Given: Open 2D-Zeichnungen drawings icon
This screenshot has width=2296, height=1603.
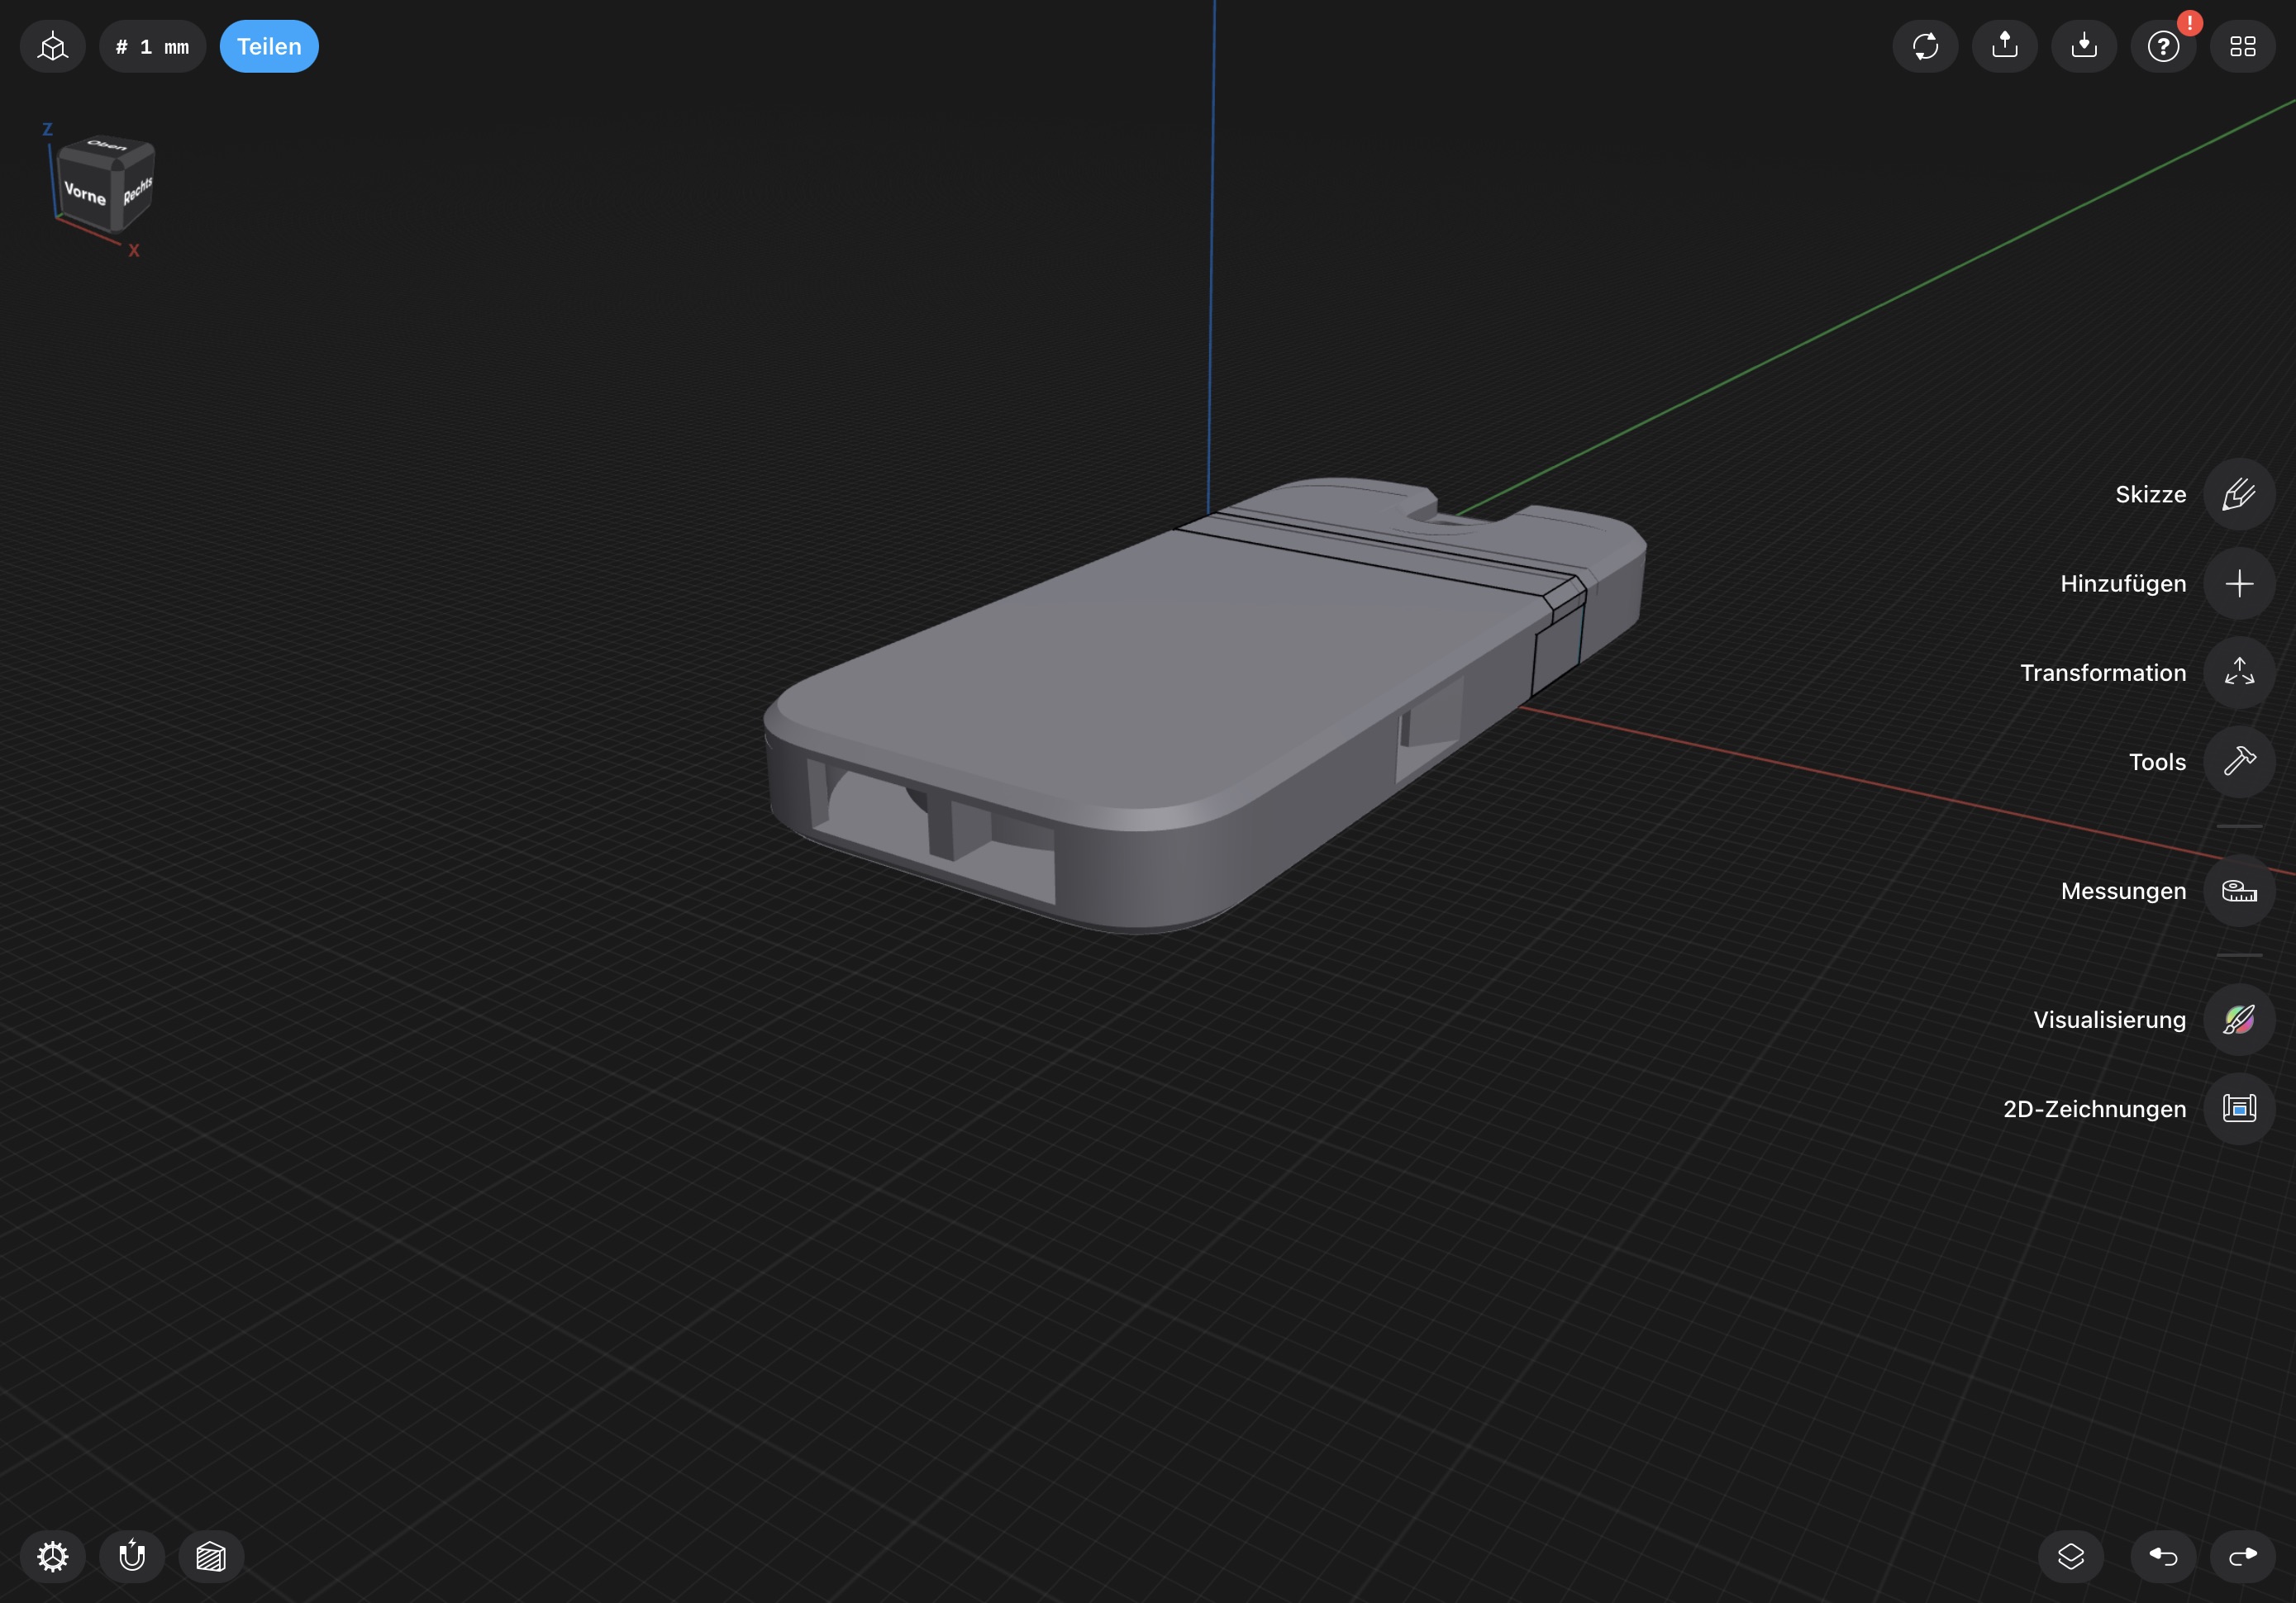Looking at the screenshot, I should point(2239,1109).
